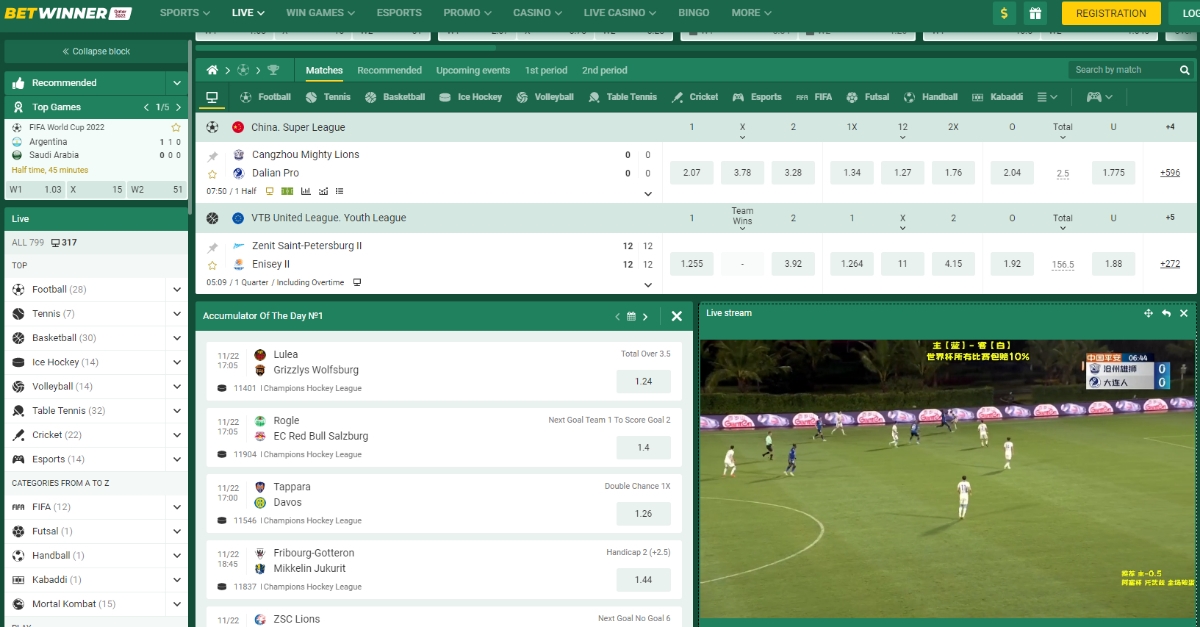Open the trophy breadcrumb icon
The height and width of the screenshot is (627, 1200).
point(273,70)
